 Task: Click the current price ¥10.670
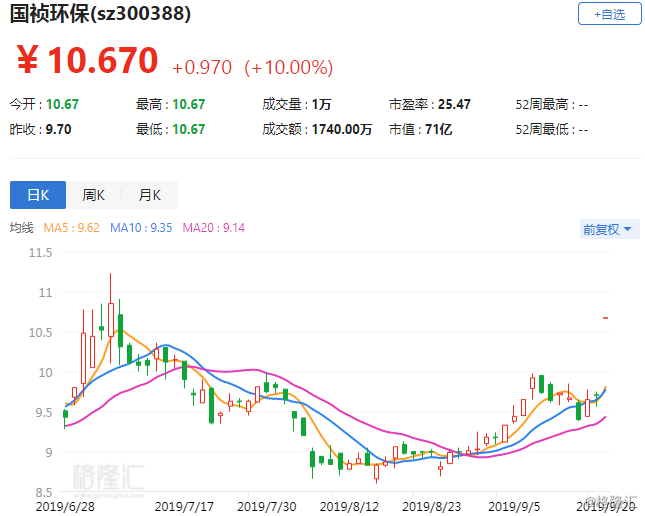point(87,60)
